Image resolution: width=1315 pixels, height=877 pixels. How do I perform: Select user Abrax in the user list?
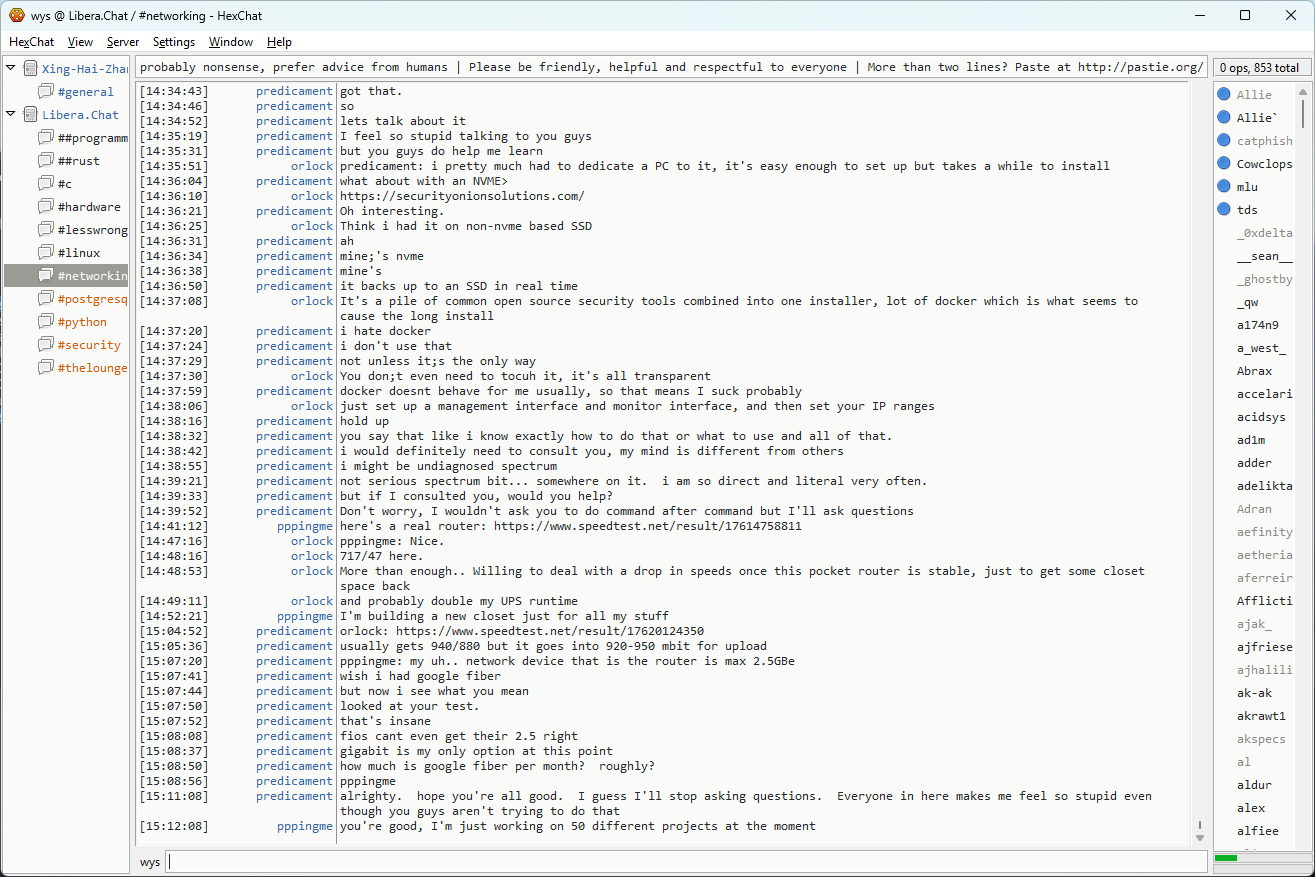click(1254, 371)
